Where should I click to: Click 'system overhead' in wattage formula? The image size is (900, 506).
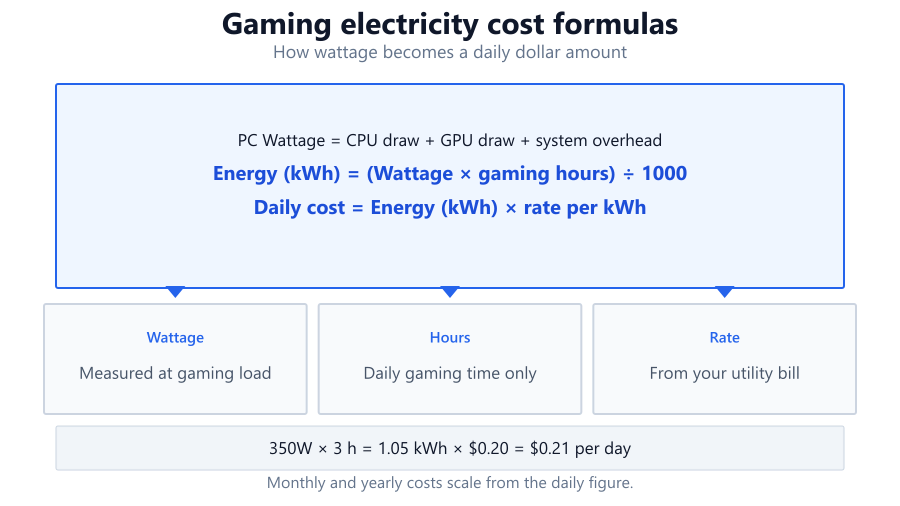coord(599,141)
